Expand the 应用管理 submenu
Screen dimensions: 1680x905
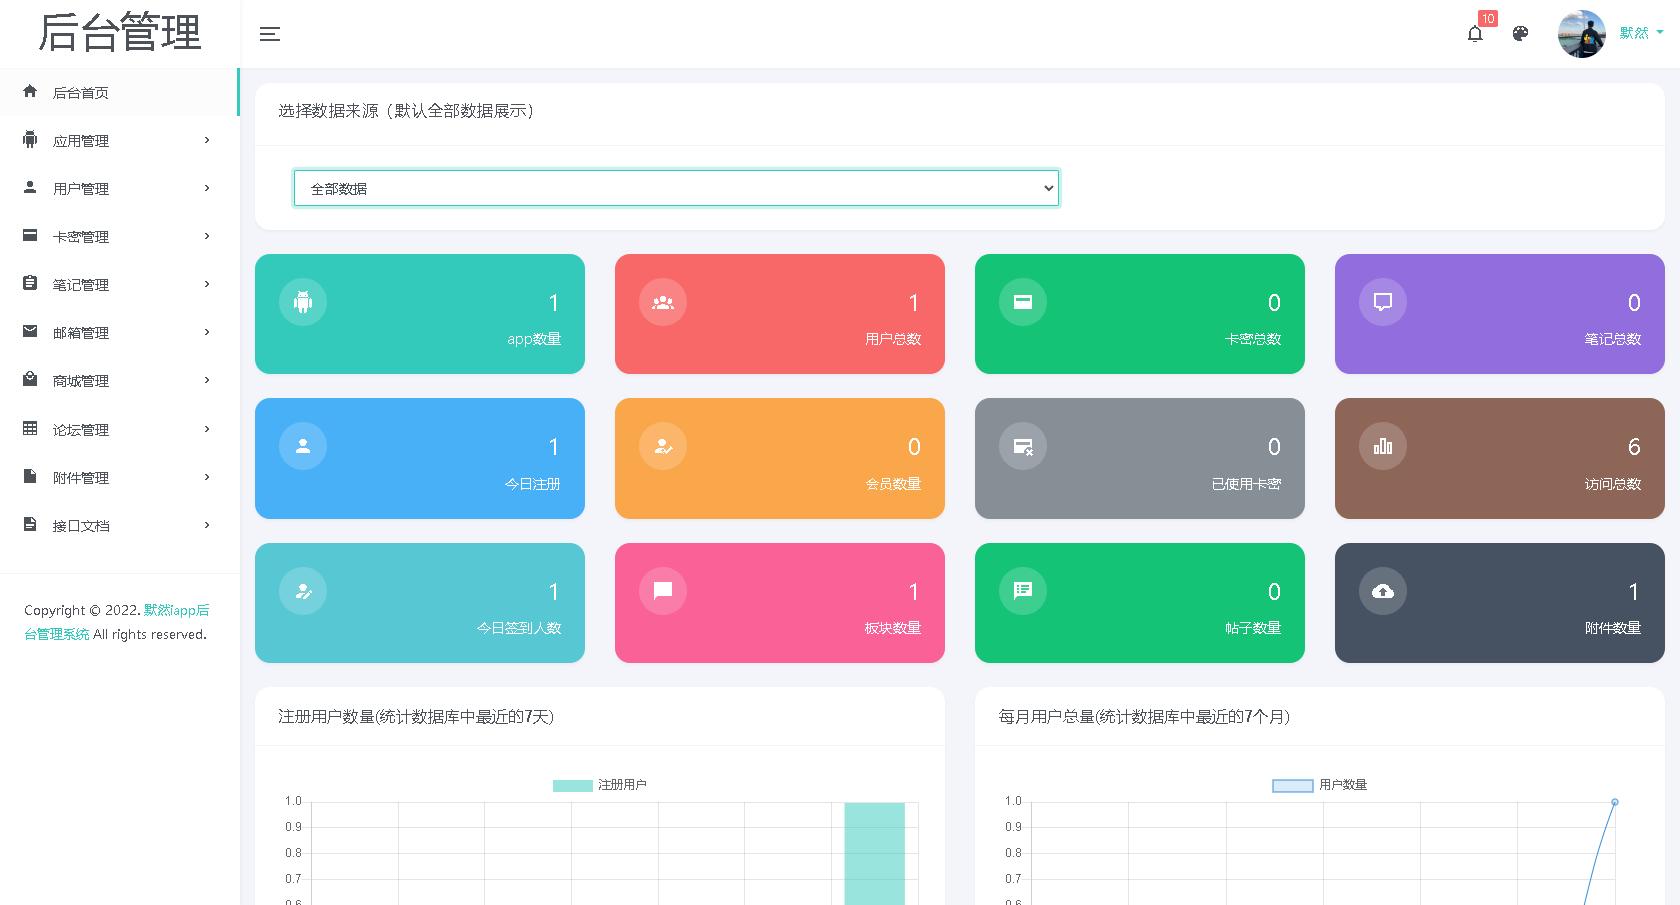tap(80, 140)
